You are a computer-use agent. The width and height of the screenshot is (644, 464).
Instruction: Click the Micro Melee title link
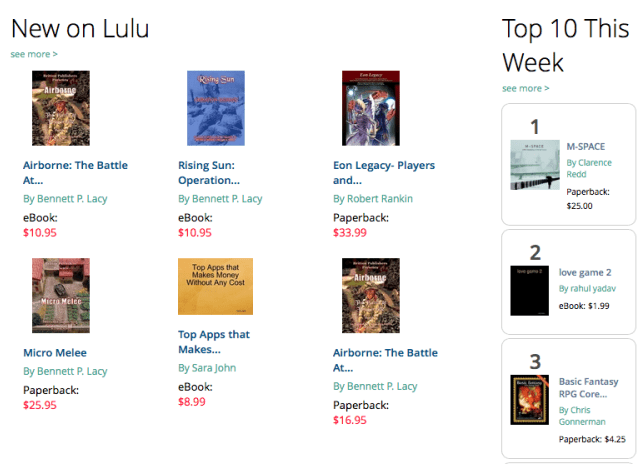coord(55,353)
